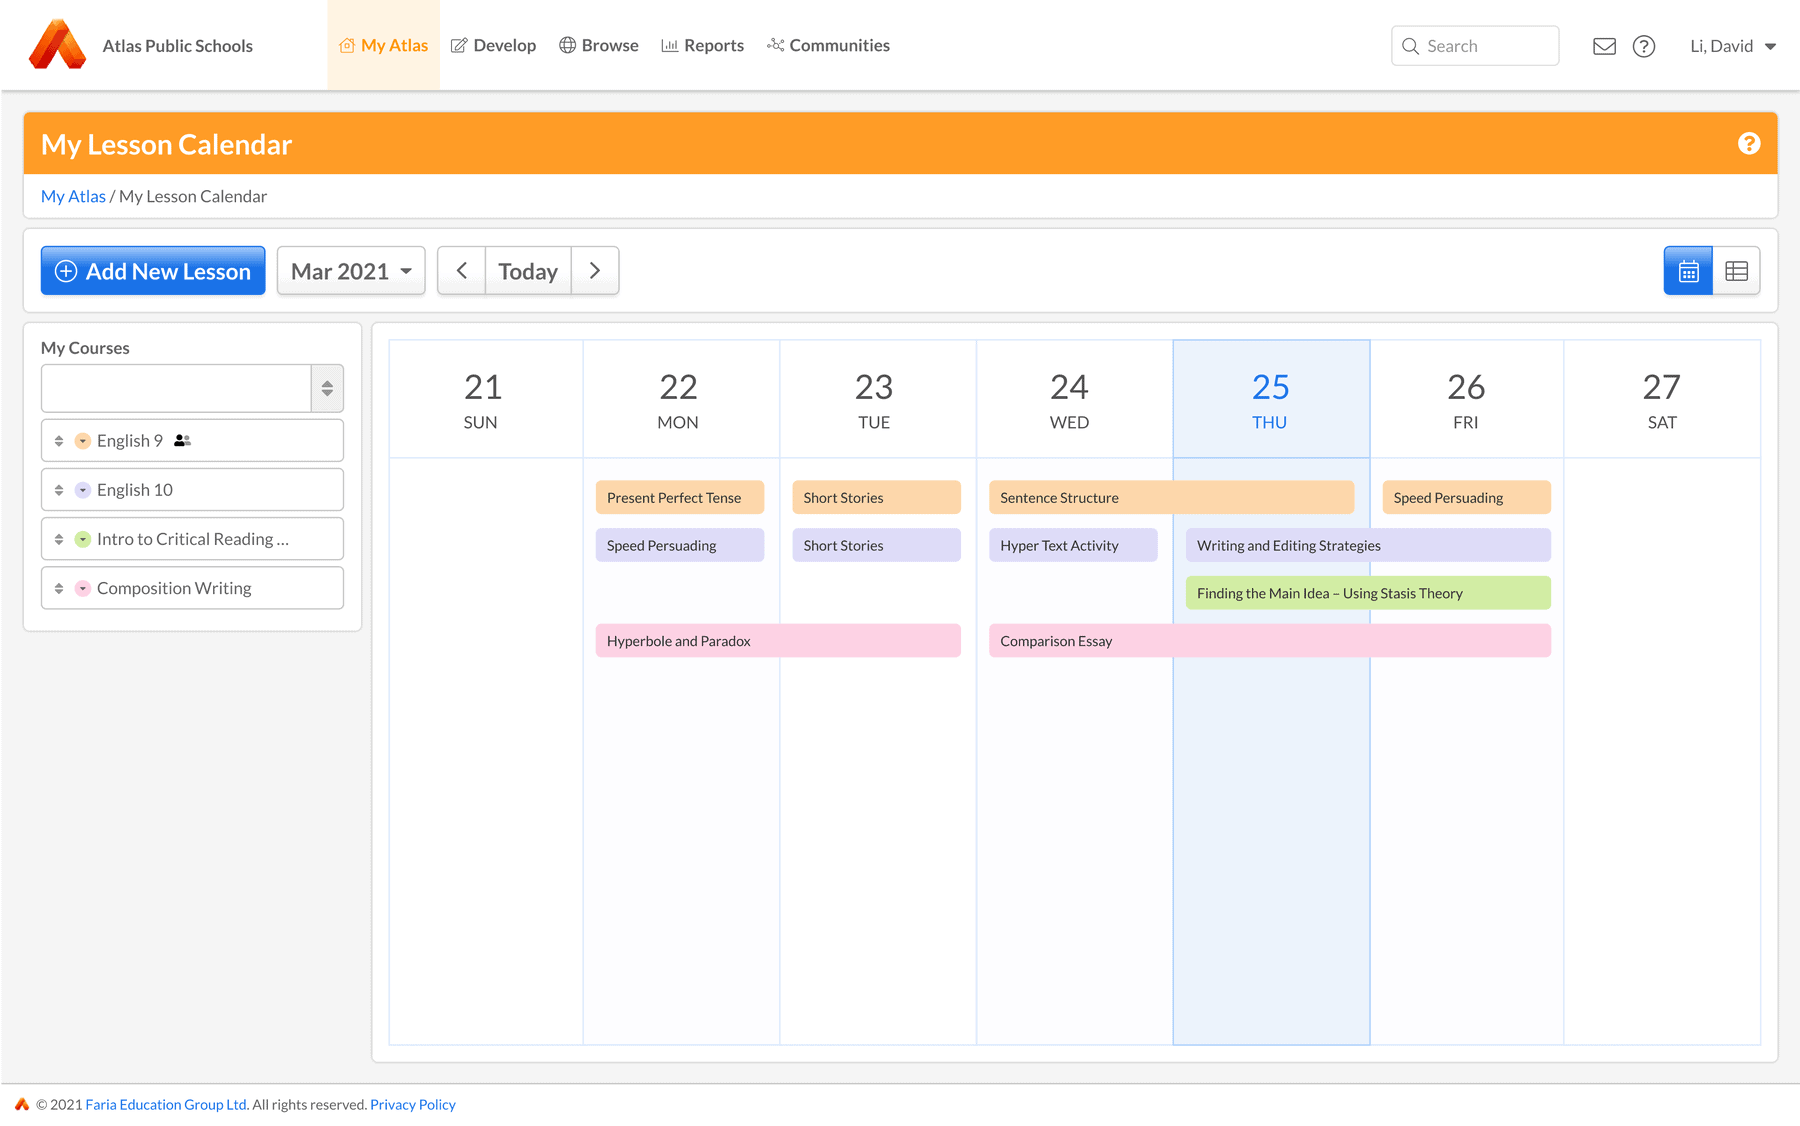Image resolution: width=1800 pixels, height=1126 pixels.
Task: Go to next week arrow
Action: (x=595, y=271)
